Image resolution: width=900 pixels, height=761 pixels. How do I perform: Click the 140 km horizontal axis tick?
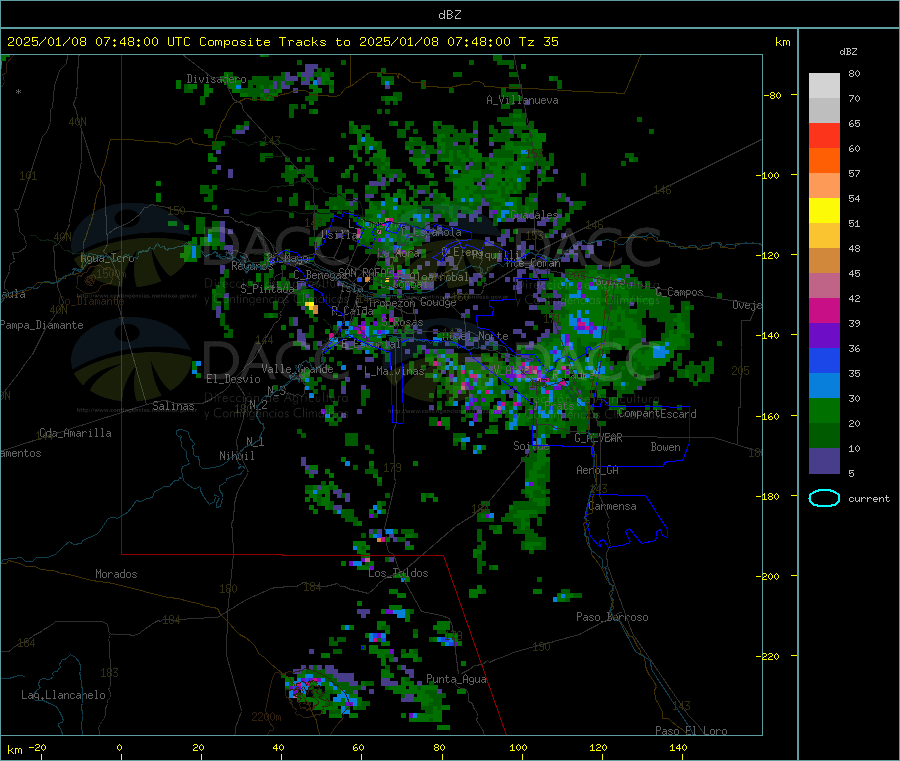(678, 747)
